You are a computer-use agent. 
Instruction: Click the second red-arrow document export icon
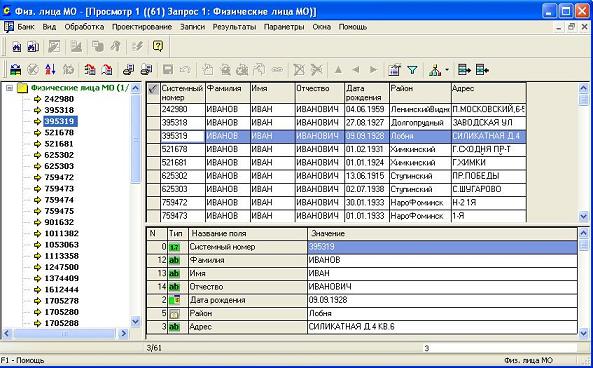point(107,70)
